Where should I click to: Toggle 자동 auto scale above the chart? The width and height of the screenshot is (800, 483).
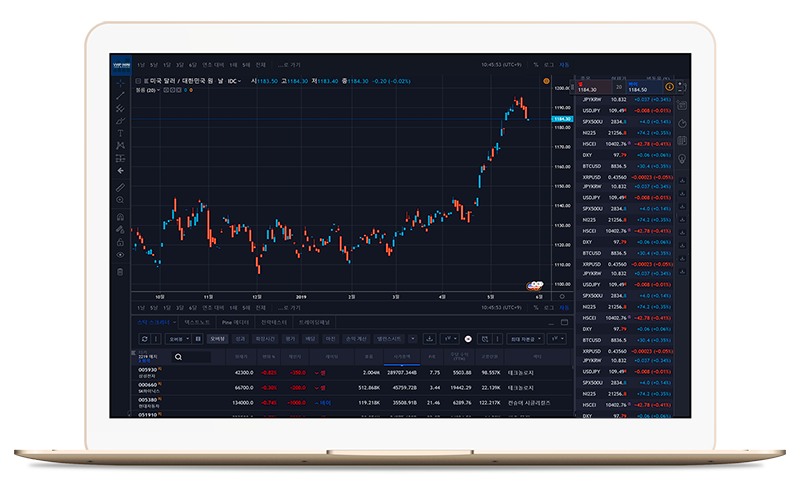pos(564,65)
